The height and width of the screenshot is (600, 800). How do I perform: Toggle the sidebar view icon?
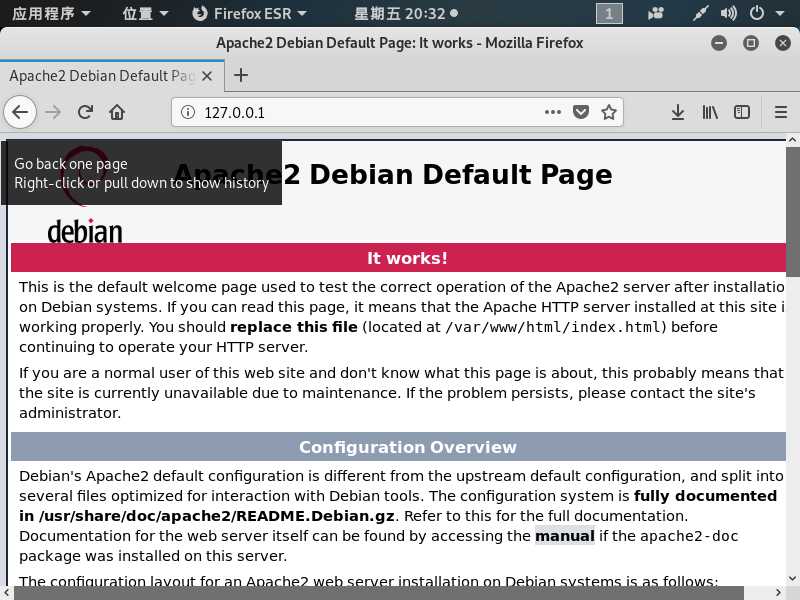point(741,112)
